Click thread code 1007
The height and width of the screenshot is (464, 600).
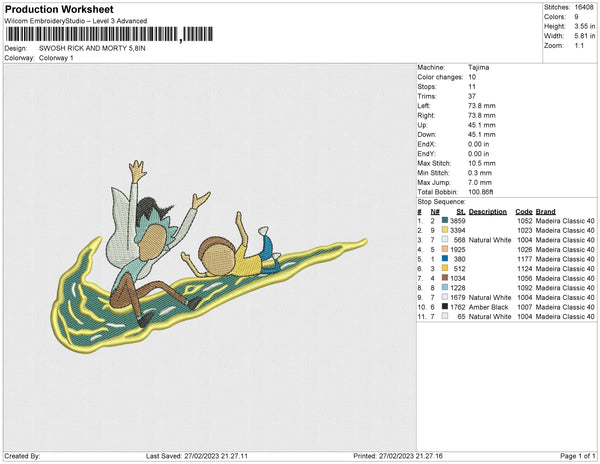(525, 307)
